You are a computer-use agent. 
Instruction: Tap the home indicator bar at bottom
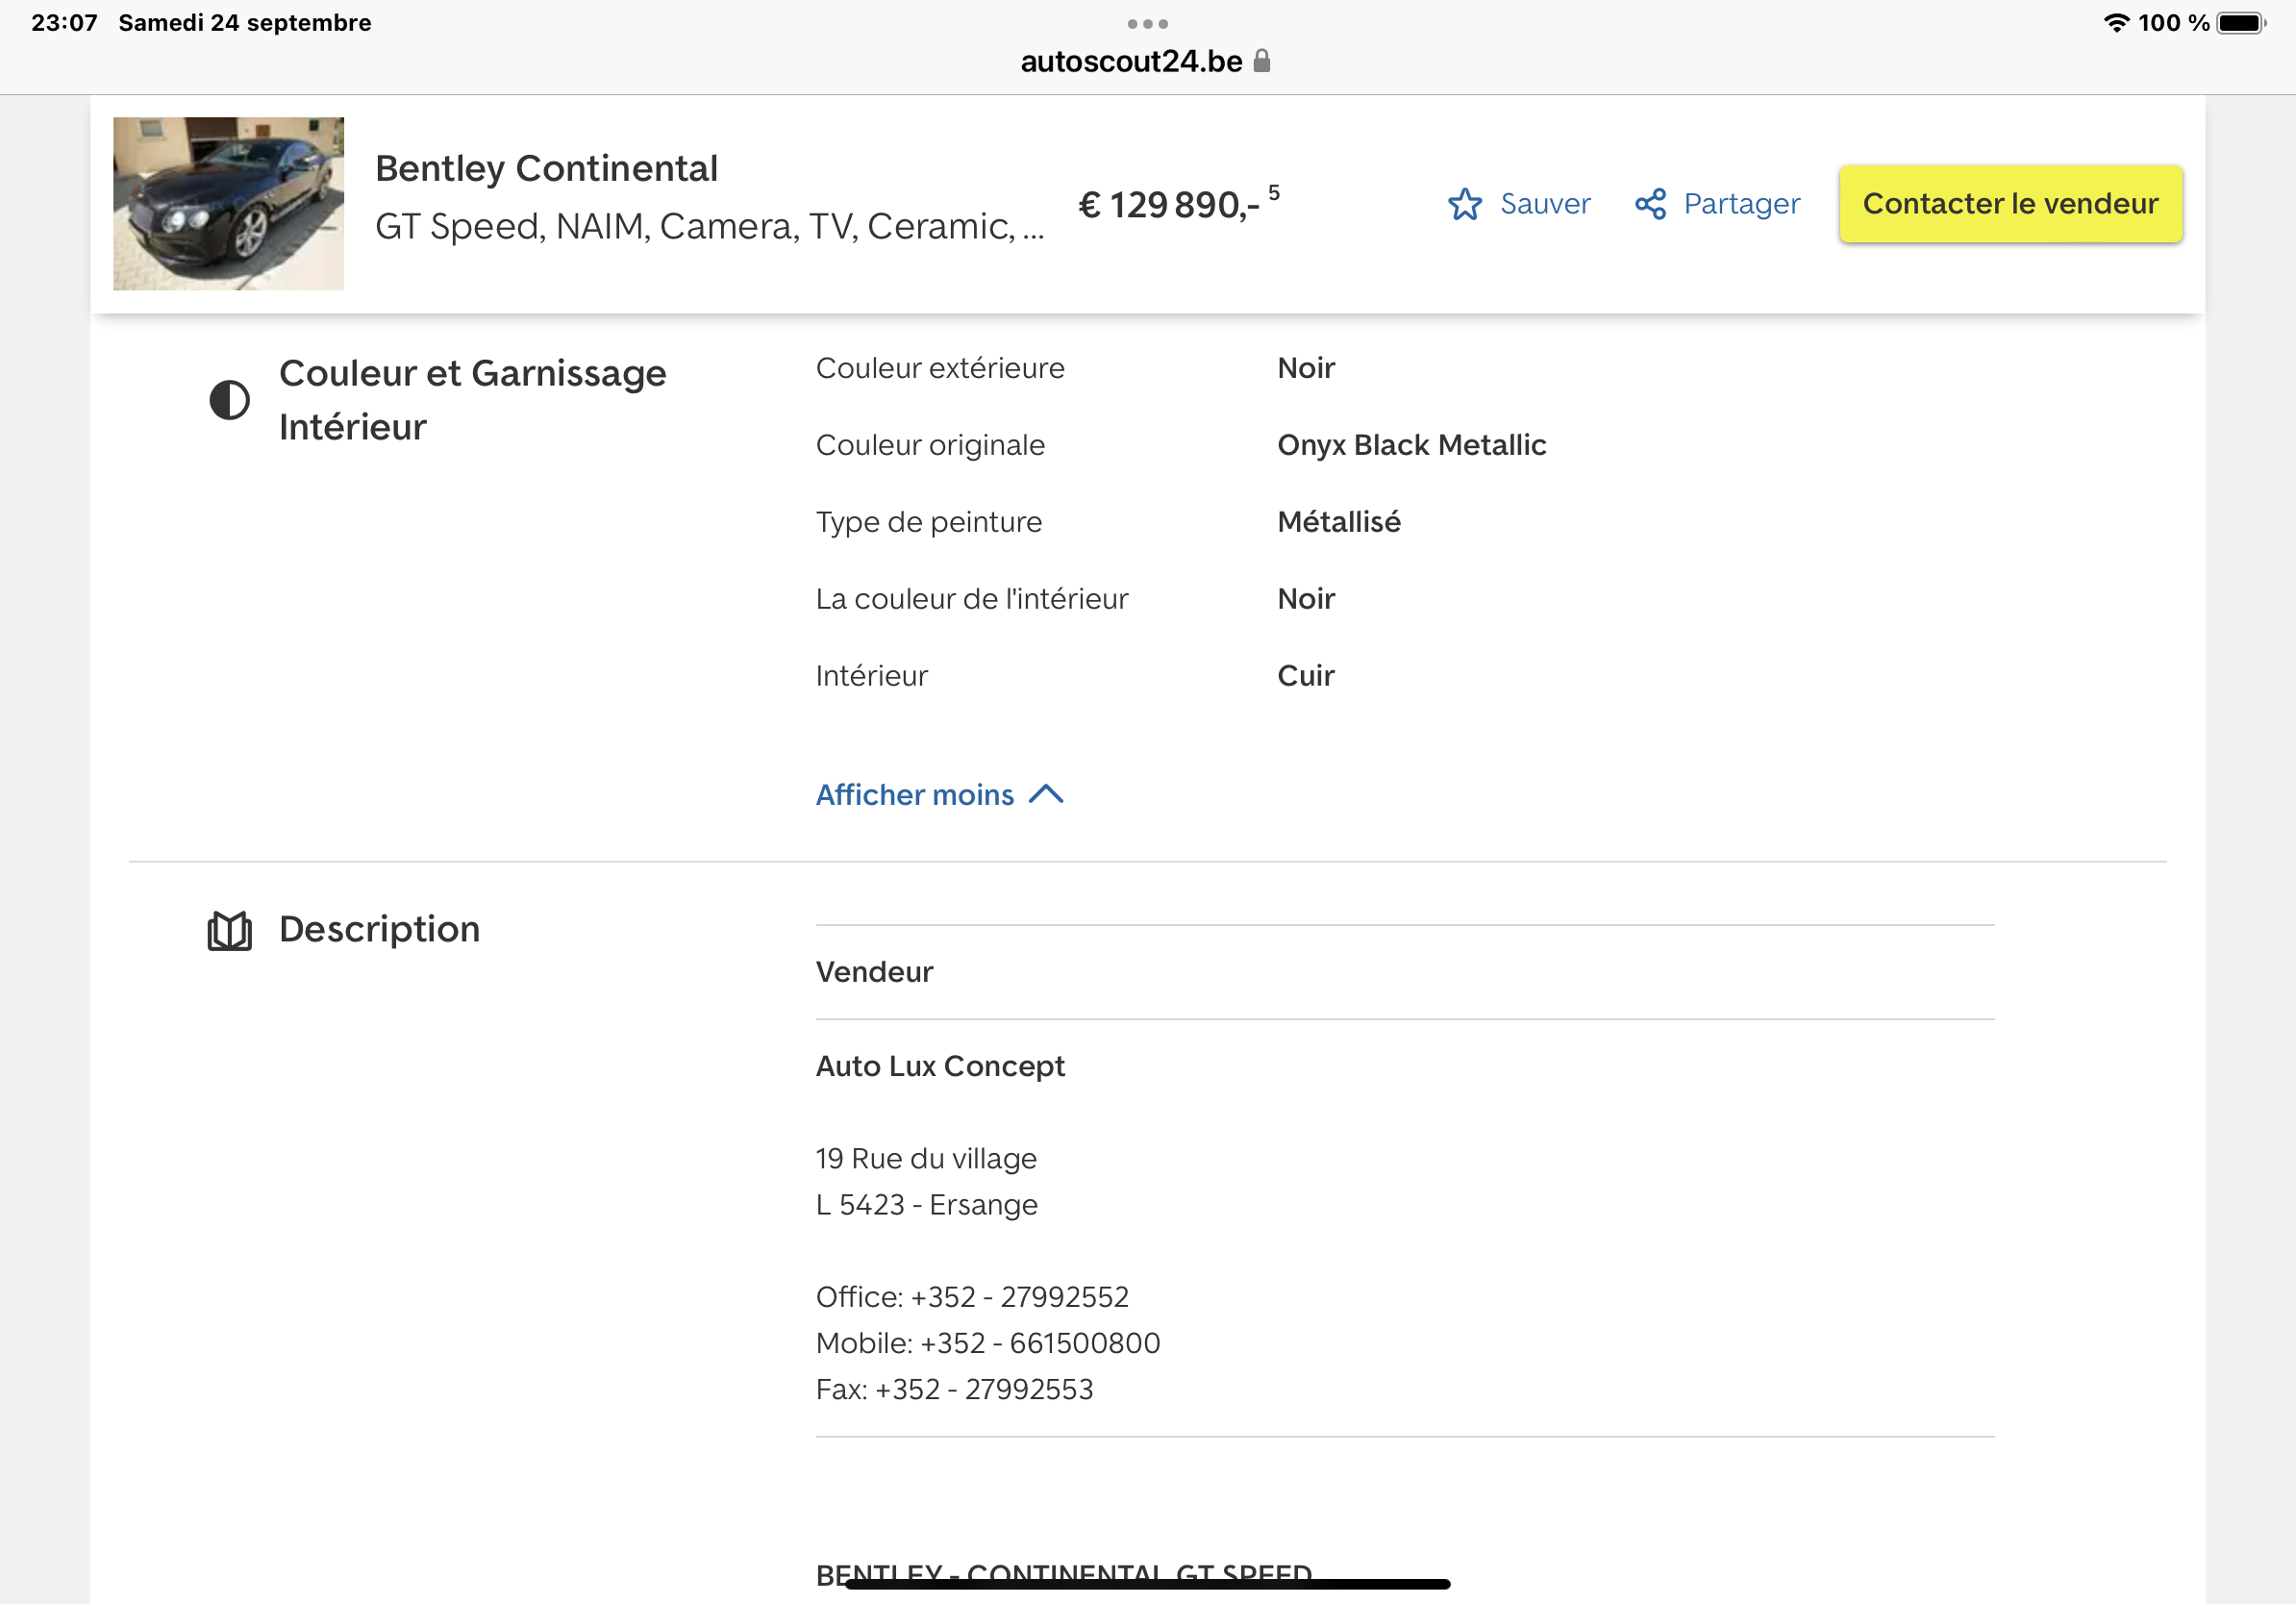[x=1147, y=1584]
